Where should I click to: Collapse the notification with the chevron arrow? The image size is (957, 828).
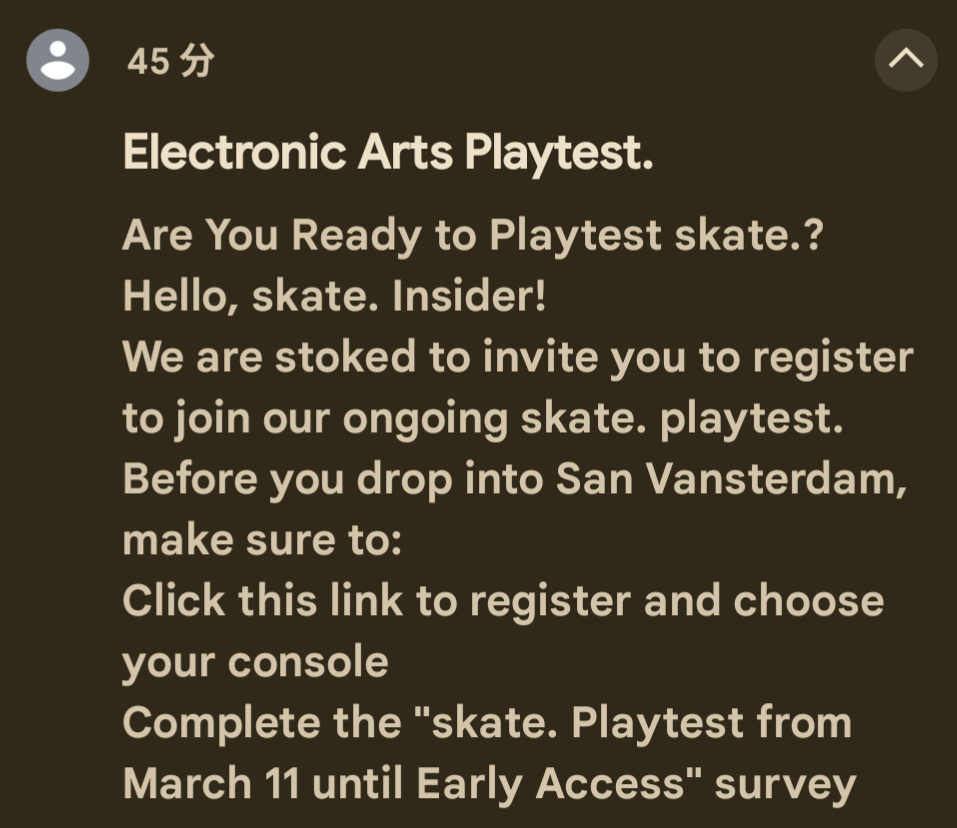pos(905,60)
